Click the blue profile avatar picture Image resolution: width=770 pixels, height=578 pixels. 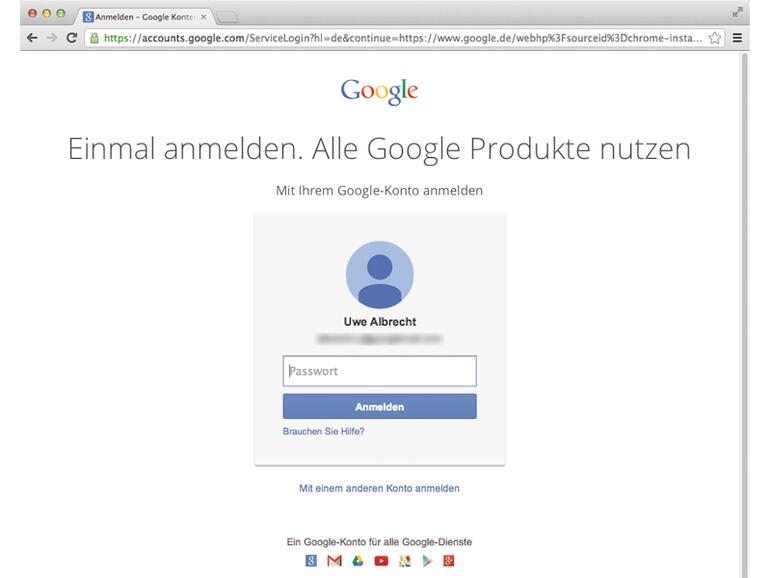point(380,275)
